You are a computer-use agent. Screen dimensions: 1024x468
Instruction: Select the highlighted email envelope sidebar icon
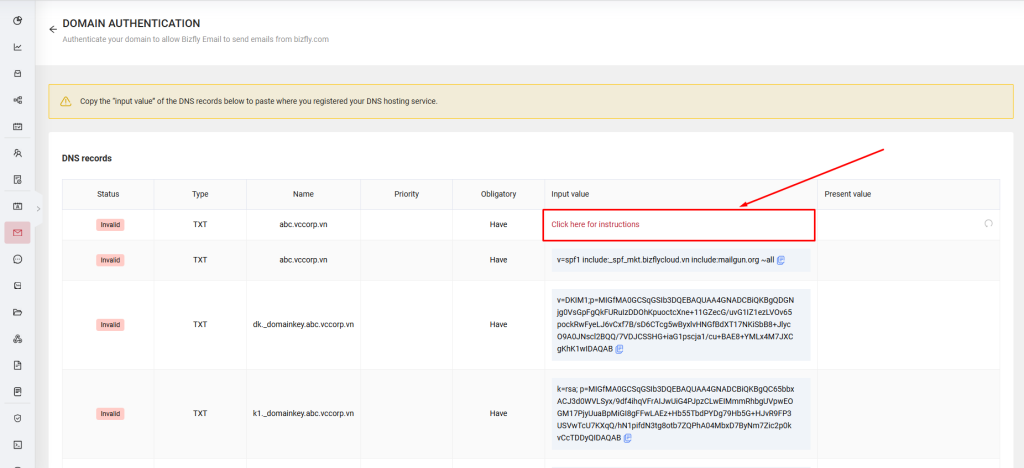[x=17, y=232]
